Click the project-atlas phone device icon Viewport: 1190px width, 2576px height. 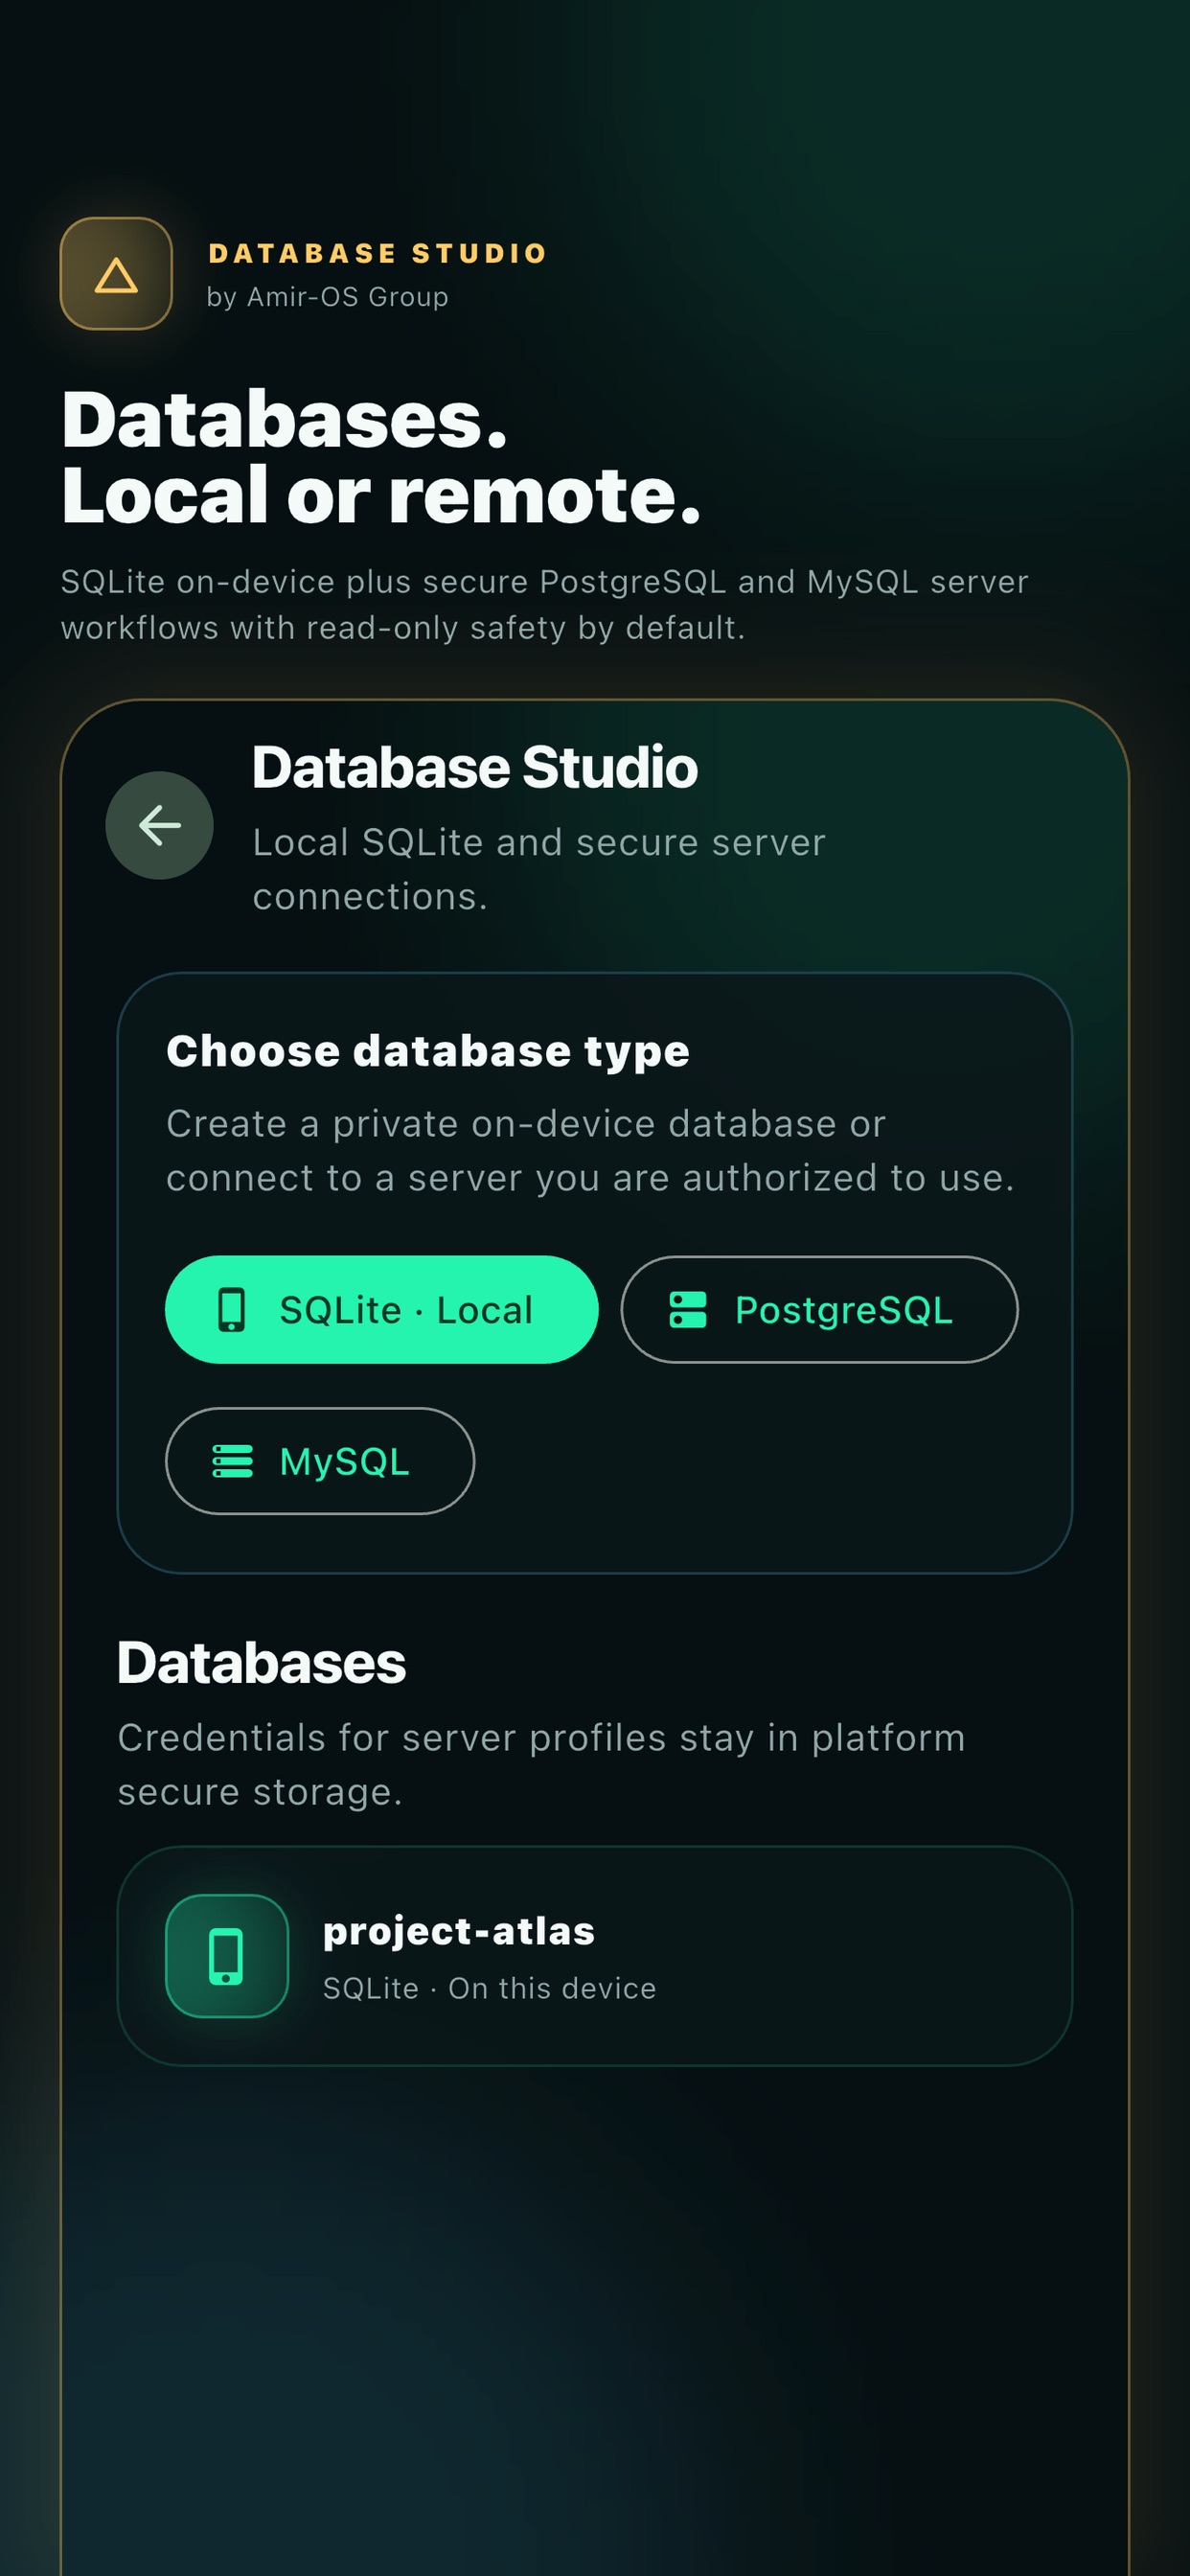tap(227, 1956)
